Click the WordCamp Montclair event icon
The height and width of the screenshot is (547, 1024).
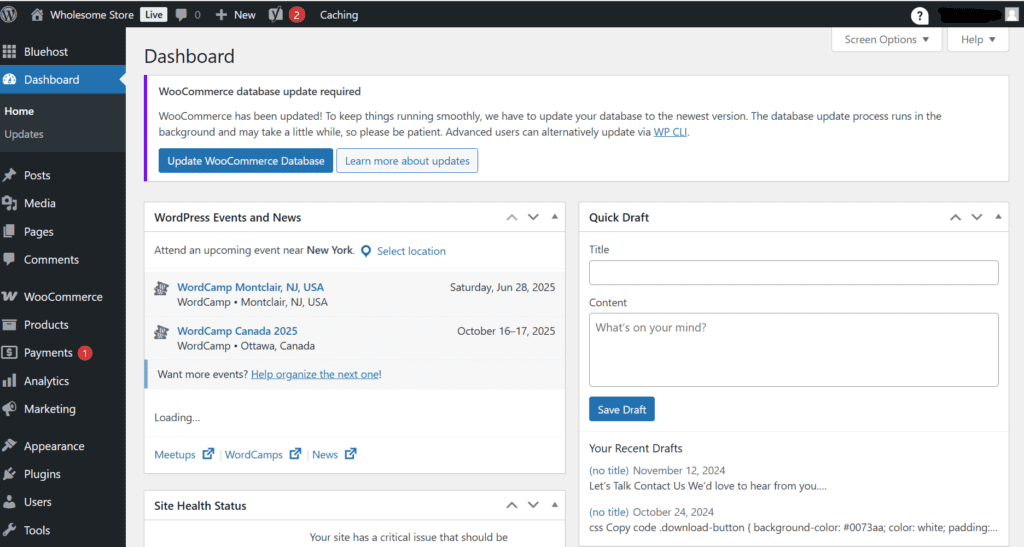161,288
